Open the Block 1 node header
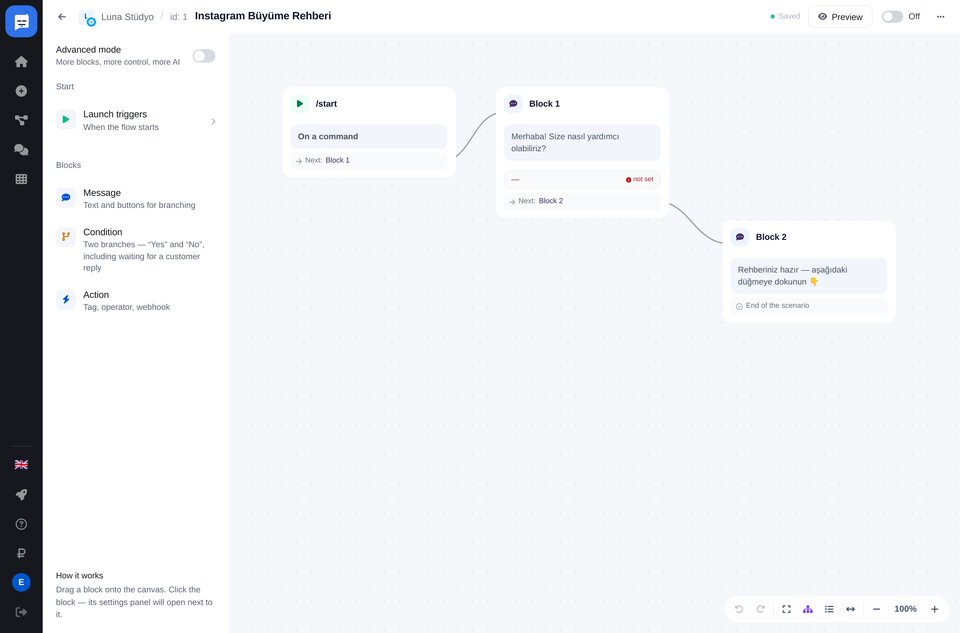 click(x=582, y=103)
